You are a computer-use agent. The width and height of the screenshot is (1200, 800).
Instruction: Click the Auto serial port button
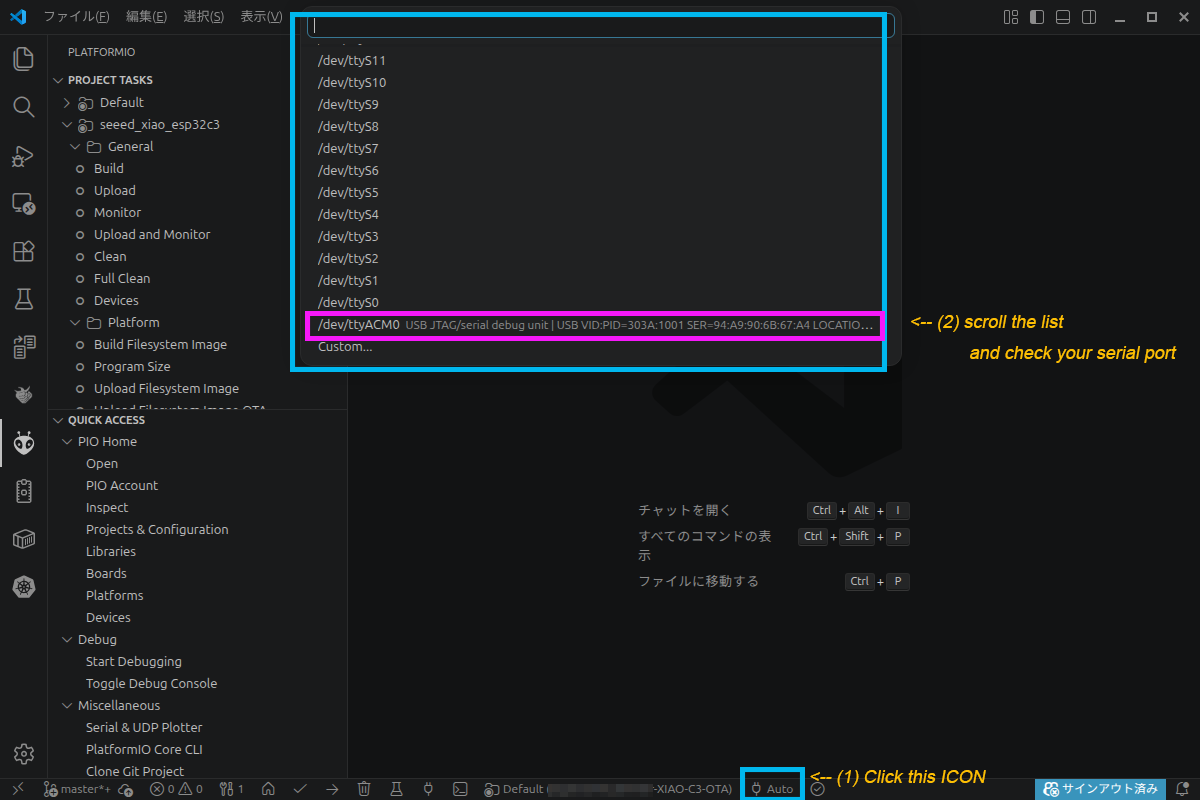[x=772, y=789]
